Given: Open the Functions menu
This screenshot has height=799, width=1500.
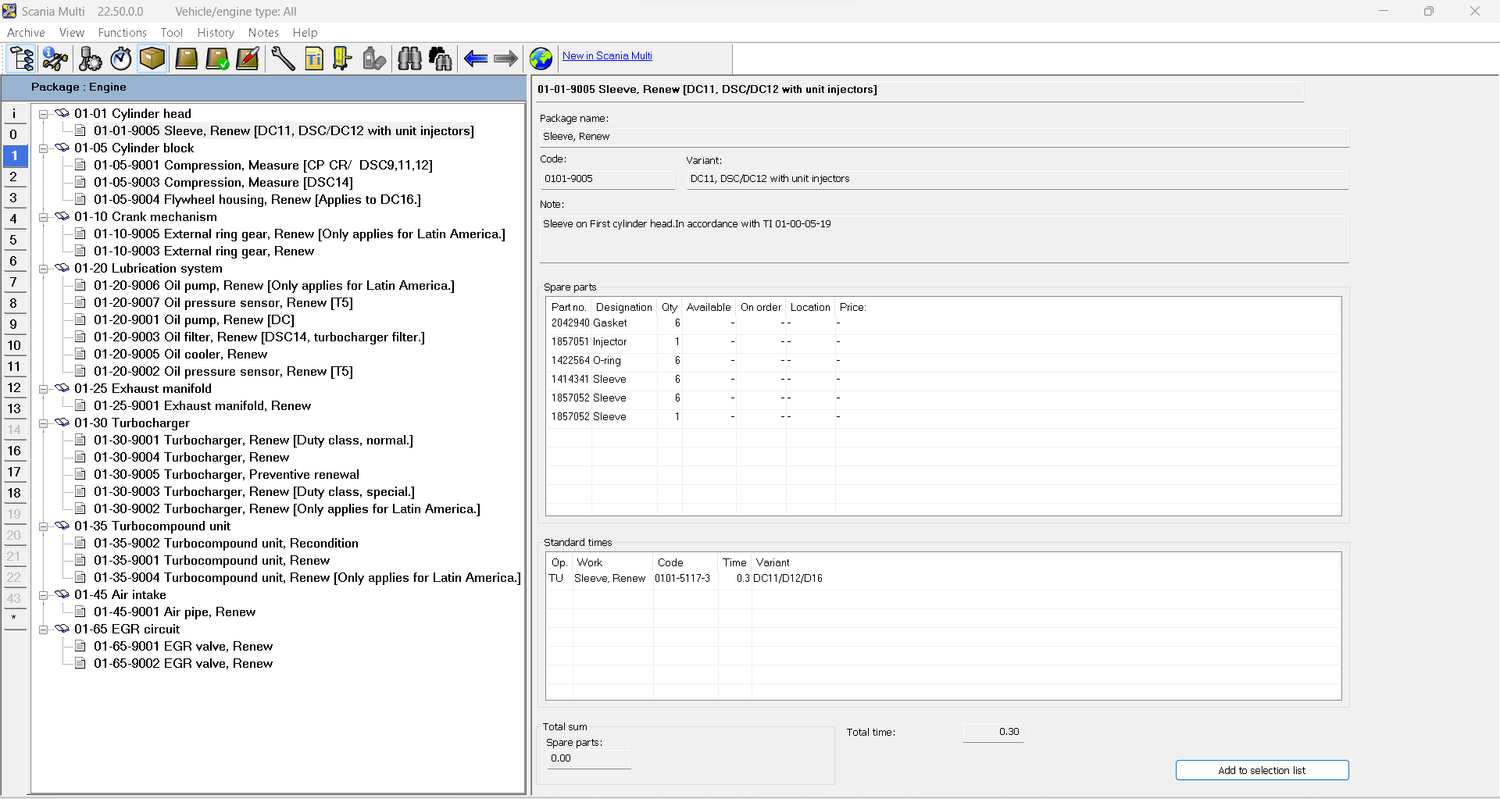Looking at the screenshot, I should [122, 33].
